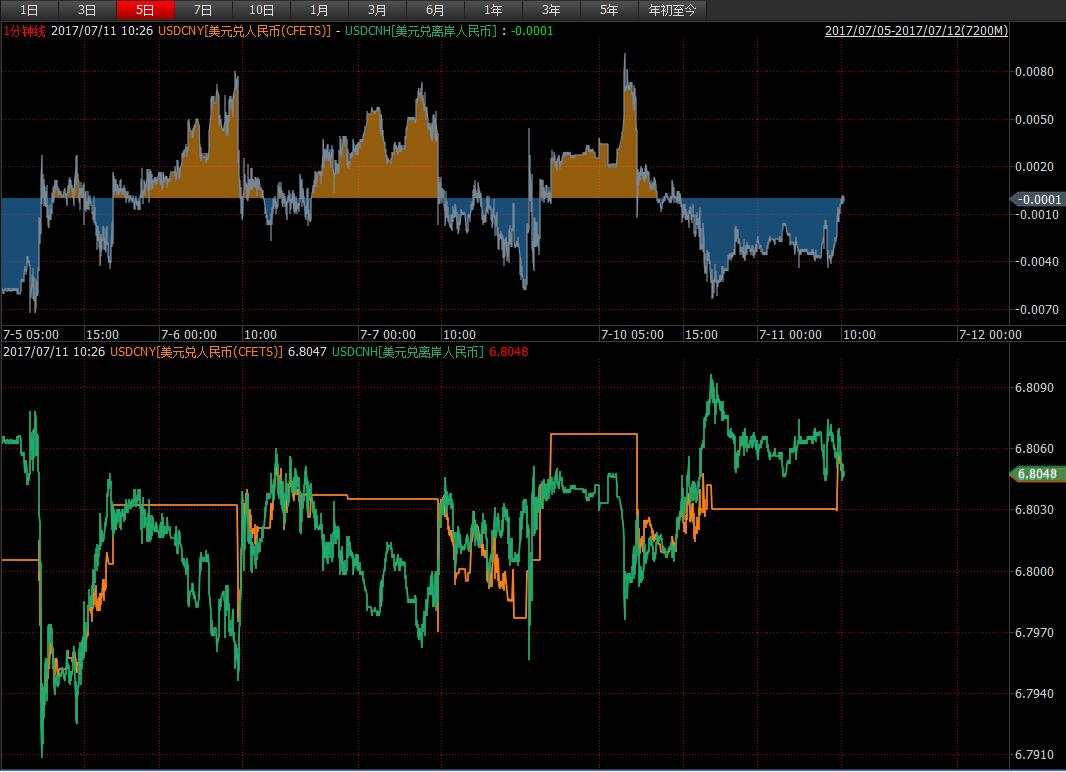
Task: Click the -0.0070 axis label in the upper chart
Action: [x=1035, y=310]
